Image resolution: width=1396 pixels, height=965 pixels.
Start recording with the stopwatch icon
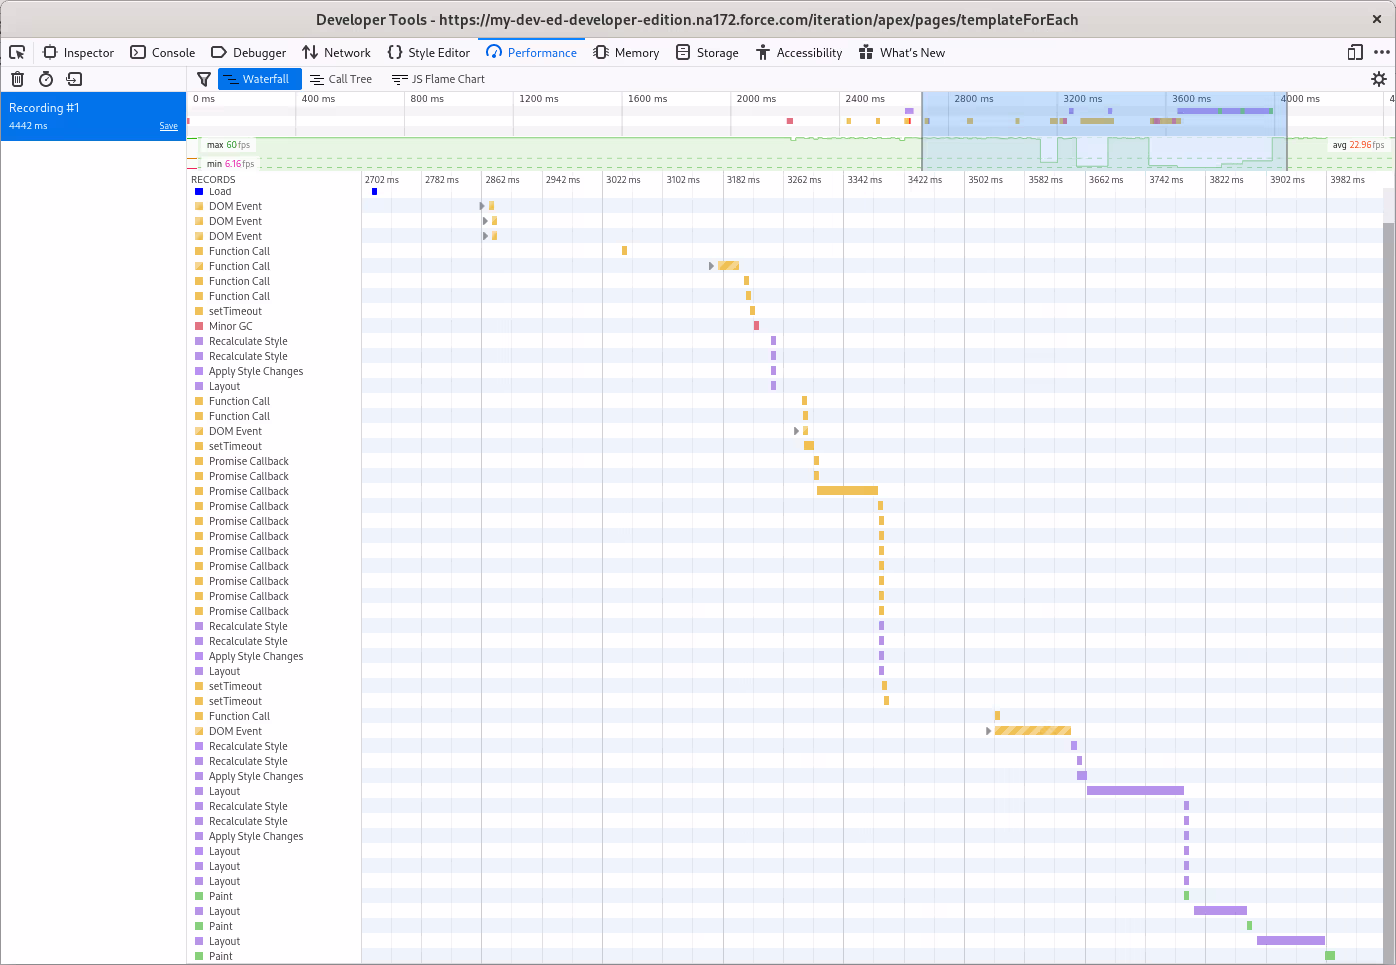click(x=46, y=79)
